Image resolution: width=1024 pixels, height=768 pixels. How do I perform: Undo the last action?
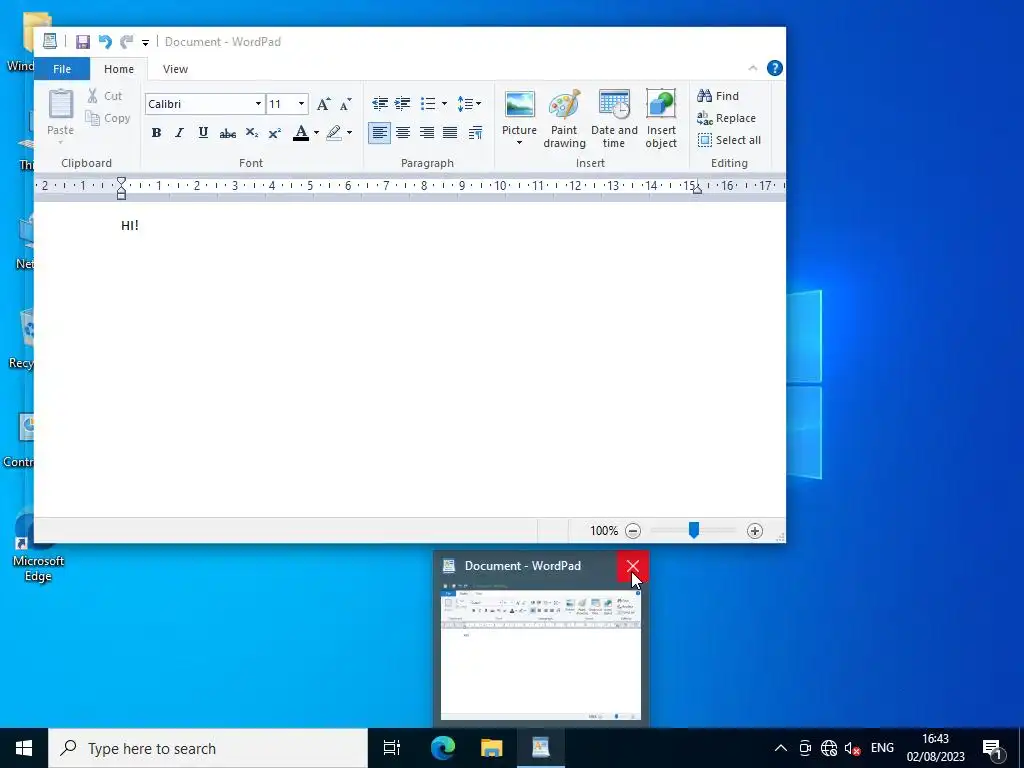[104, 42]
